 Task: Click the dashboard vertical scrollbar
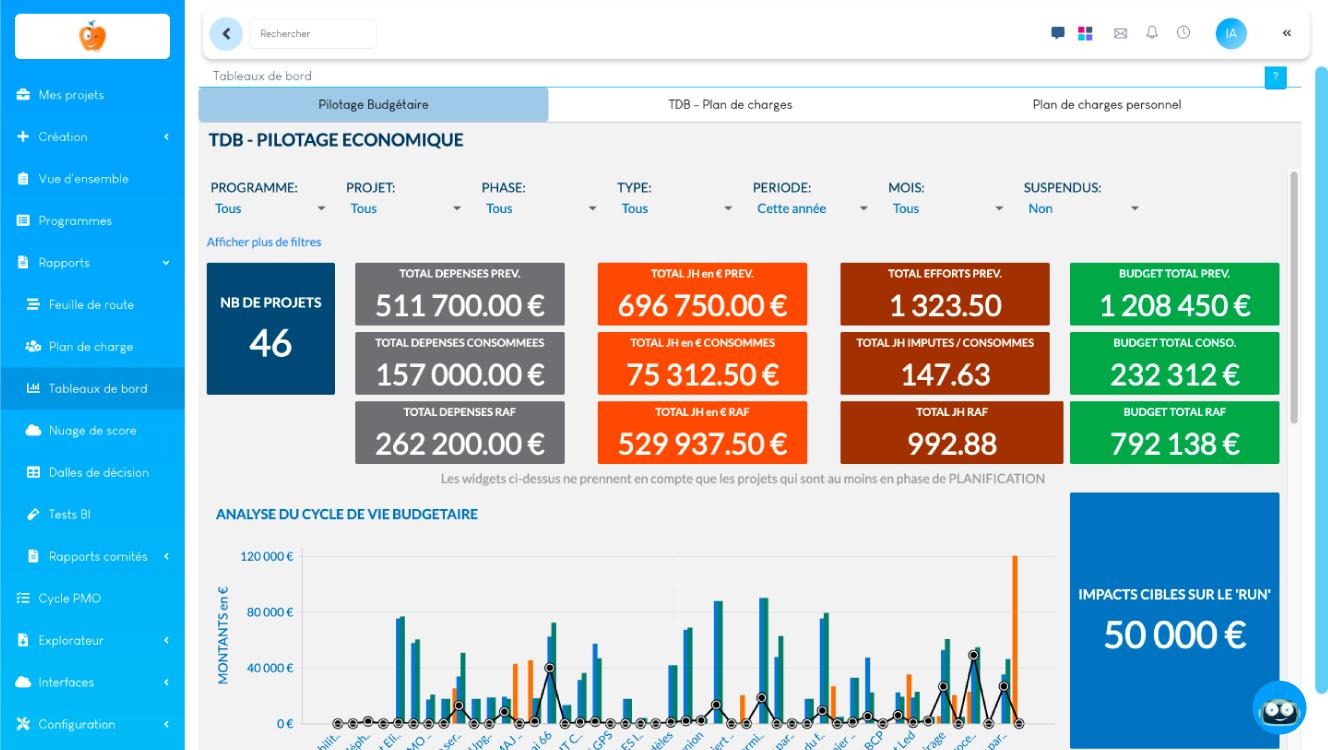point(1295,297)
